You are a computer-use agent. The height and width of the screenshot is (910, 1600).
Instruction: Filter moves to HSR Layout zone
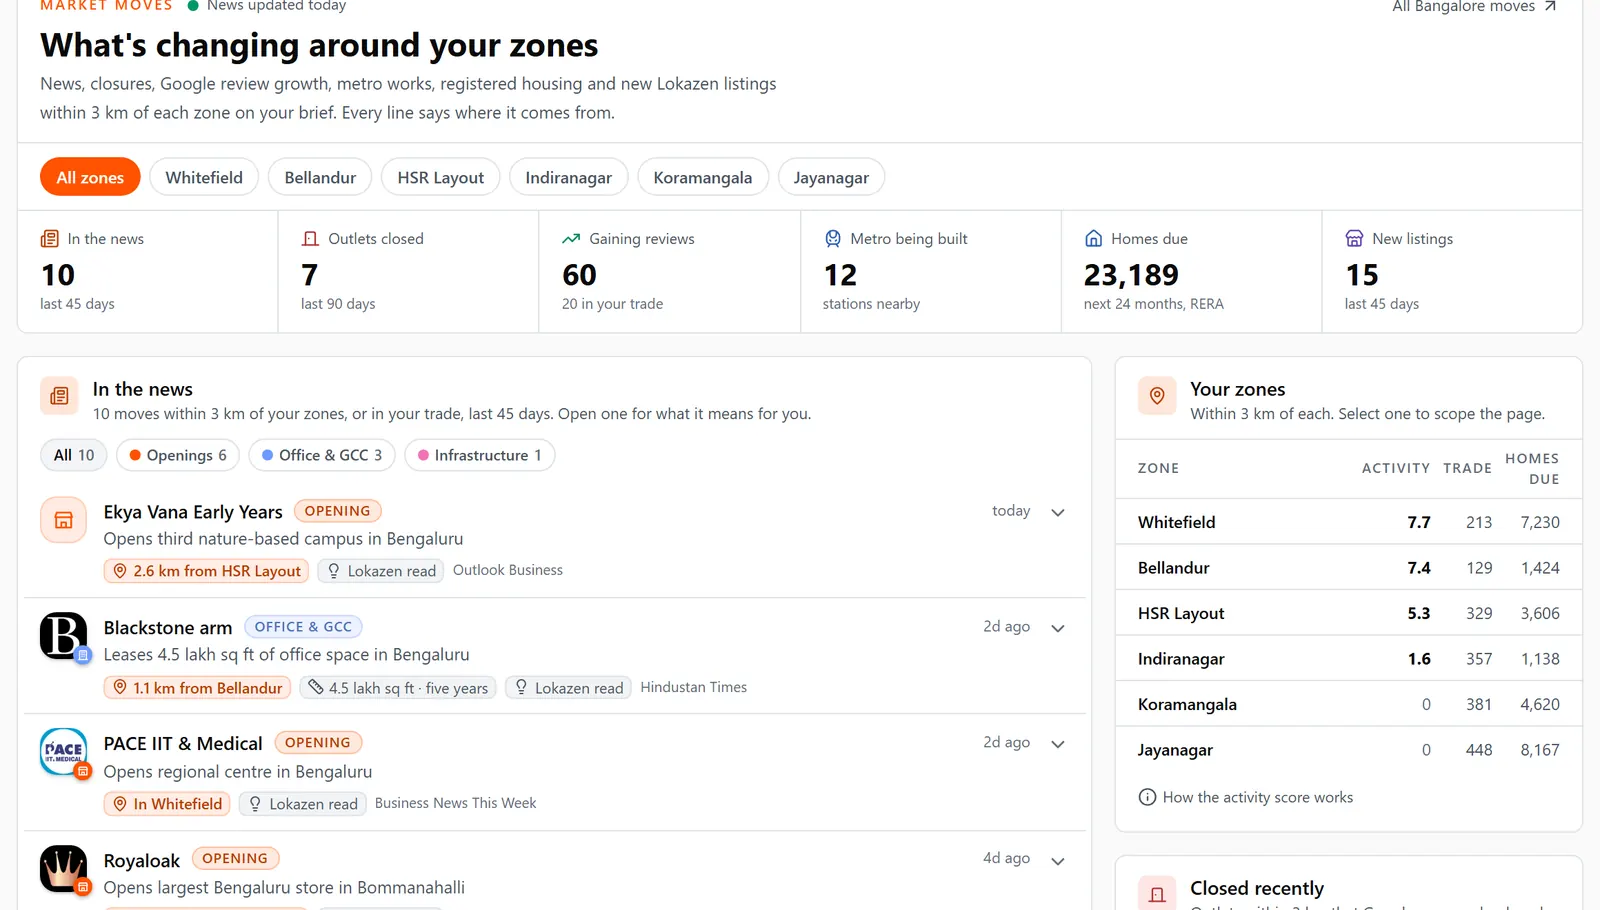pyautogui.click(x=441, y=177)
